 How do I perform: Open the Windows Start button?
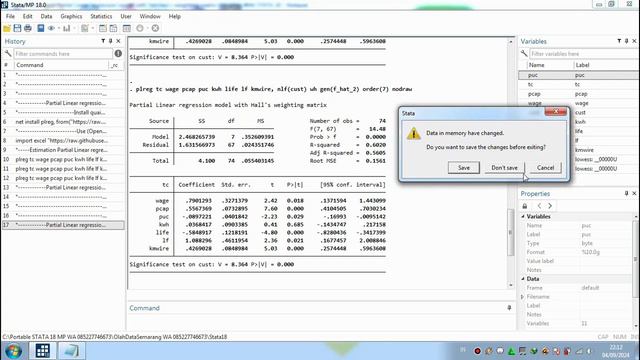(x=13, y=351)
